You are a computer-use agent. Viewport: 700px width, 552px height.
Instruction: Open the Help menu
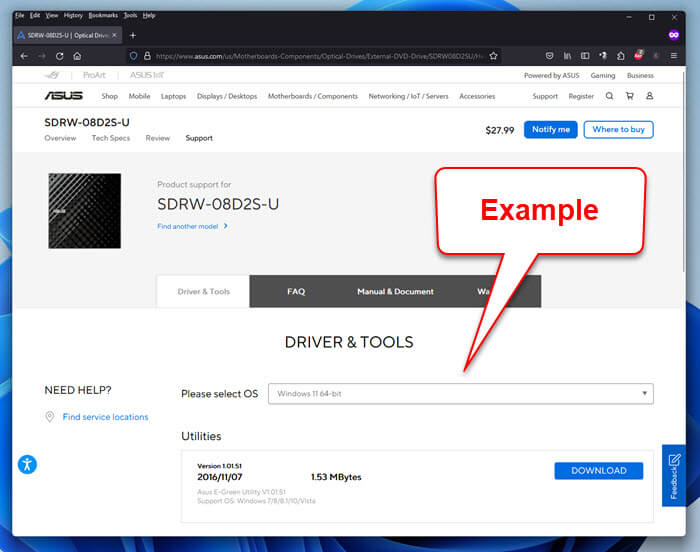pyautogui.click(x=149, y=15)
